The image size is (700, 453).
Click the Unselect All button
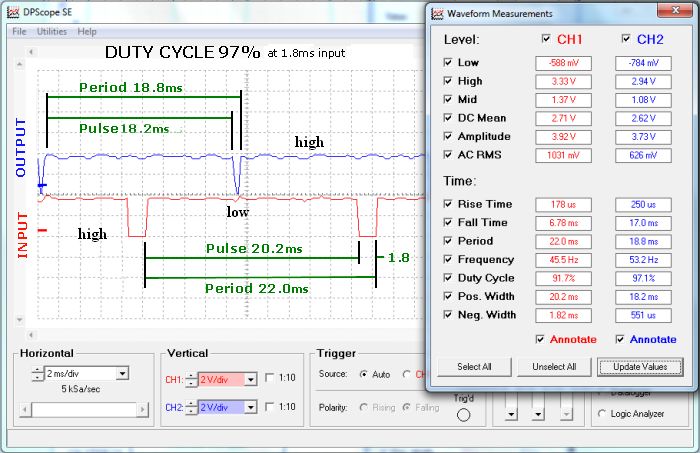click(554, 367)
